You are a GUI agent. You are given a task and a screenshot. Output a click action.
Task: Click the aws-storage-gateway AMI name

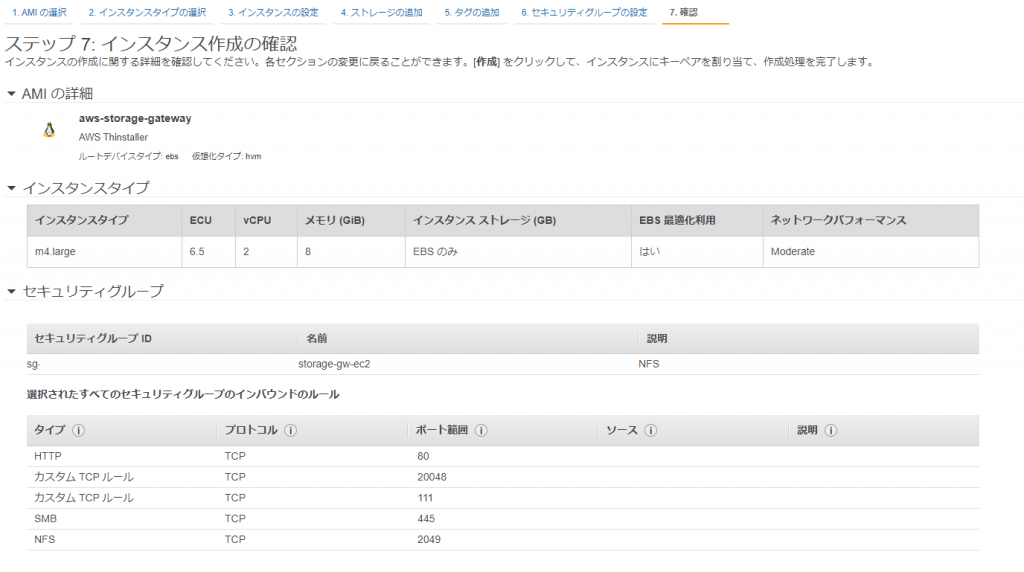(x=135, y=118)
